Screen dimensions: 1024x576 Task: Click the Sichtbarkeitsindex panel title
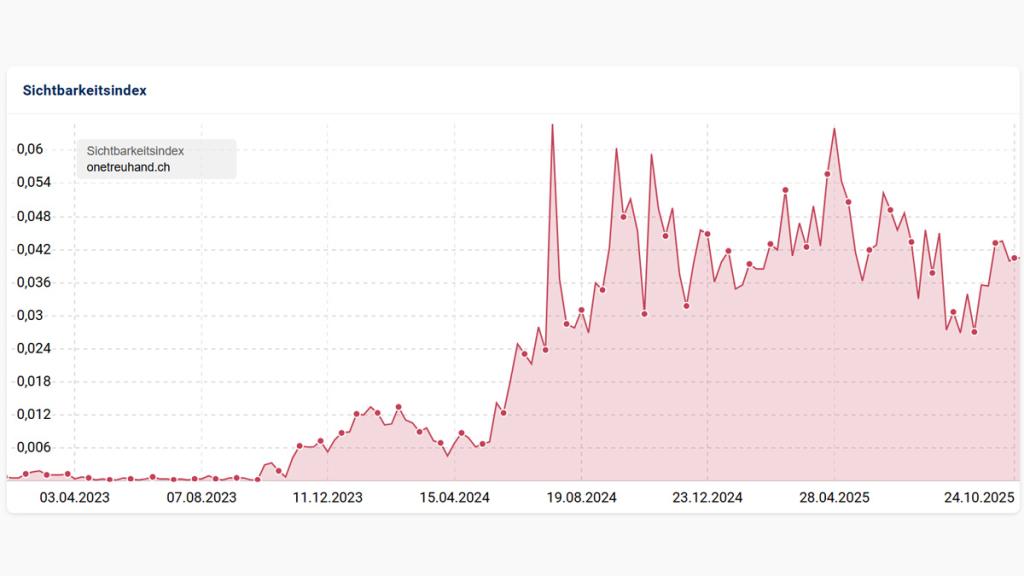point(85,90)
